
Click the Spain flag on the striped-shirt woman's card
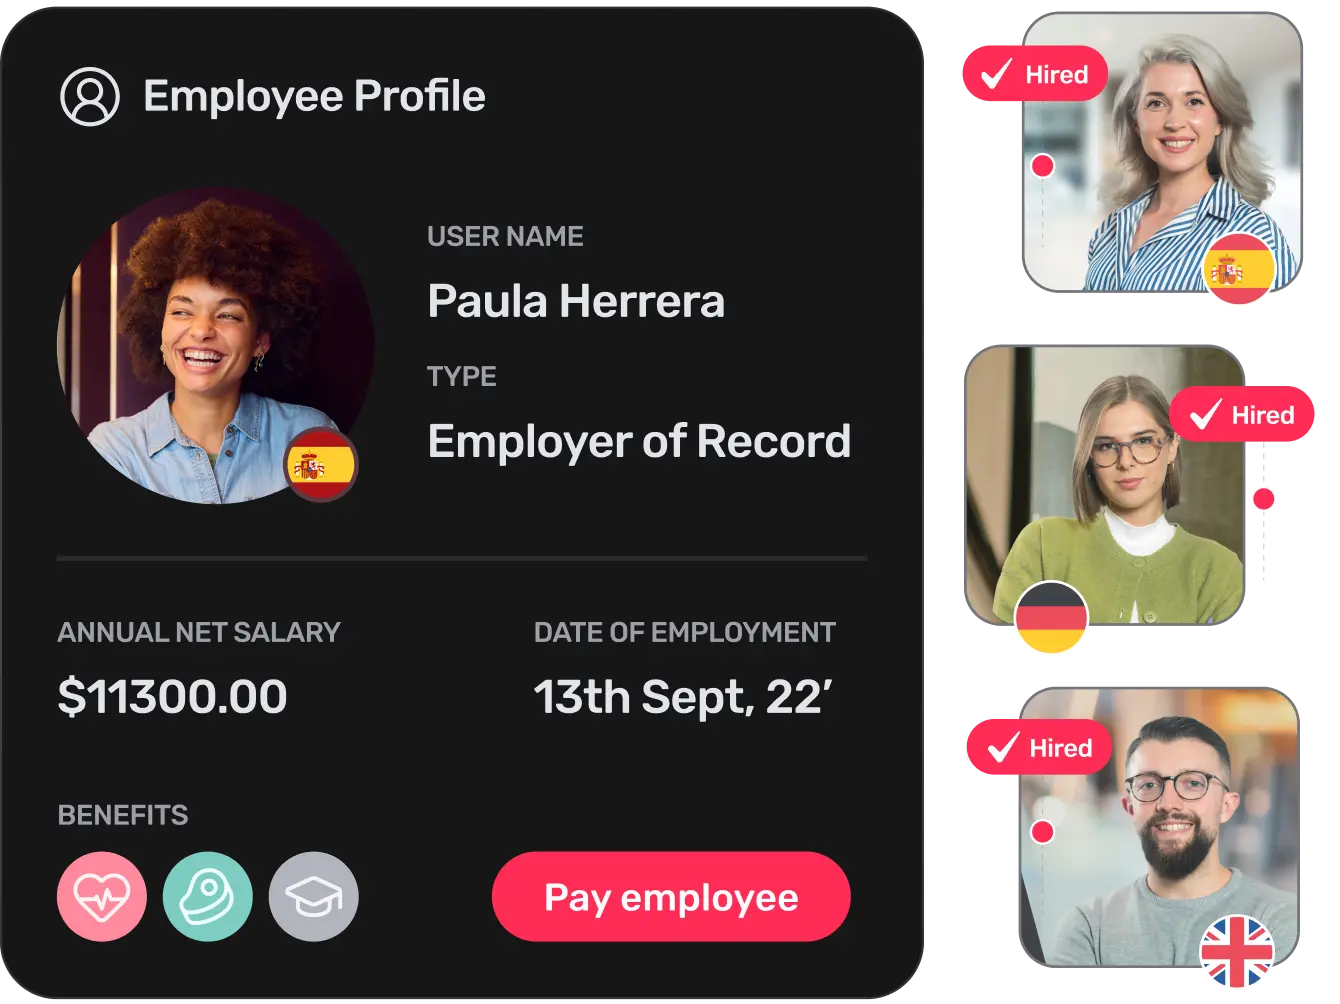tap(1239, 268)
